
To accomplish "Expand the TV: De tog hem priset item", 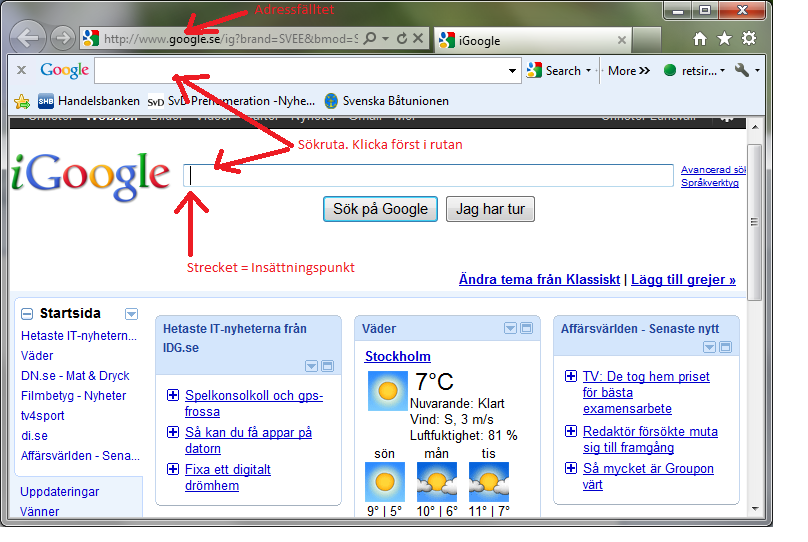I will point(571,376).
